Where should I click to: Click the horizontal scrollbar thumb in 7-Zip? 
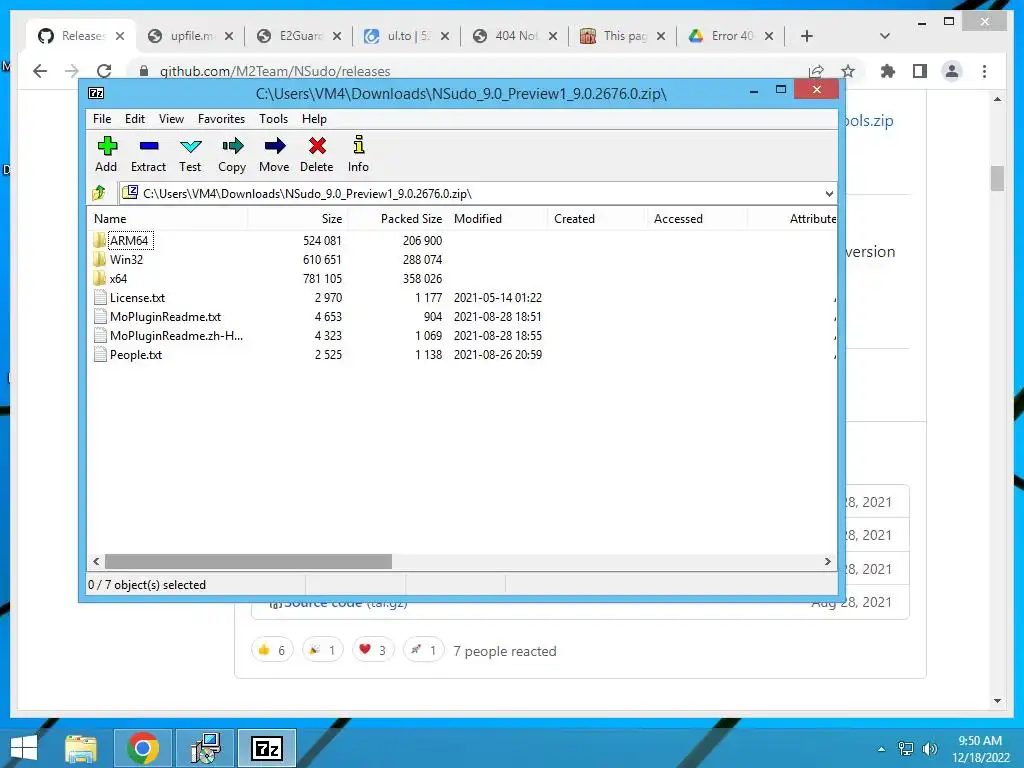[248, 562]
